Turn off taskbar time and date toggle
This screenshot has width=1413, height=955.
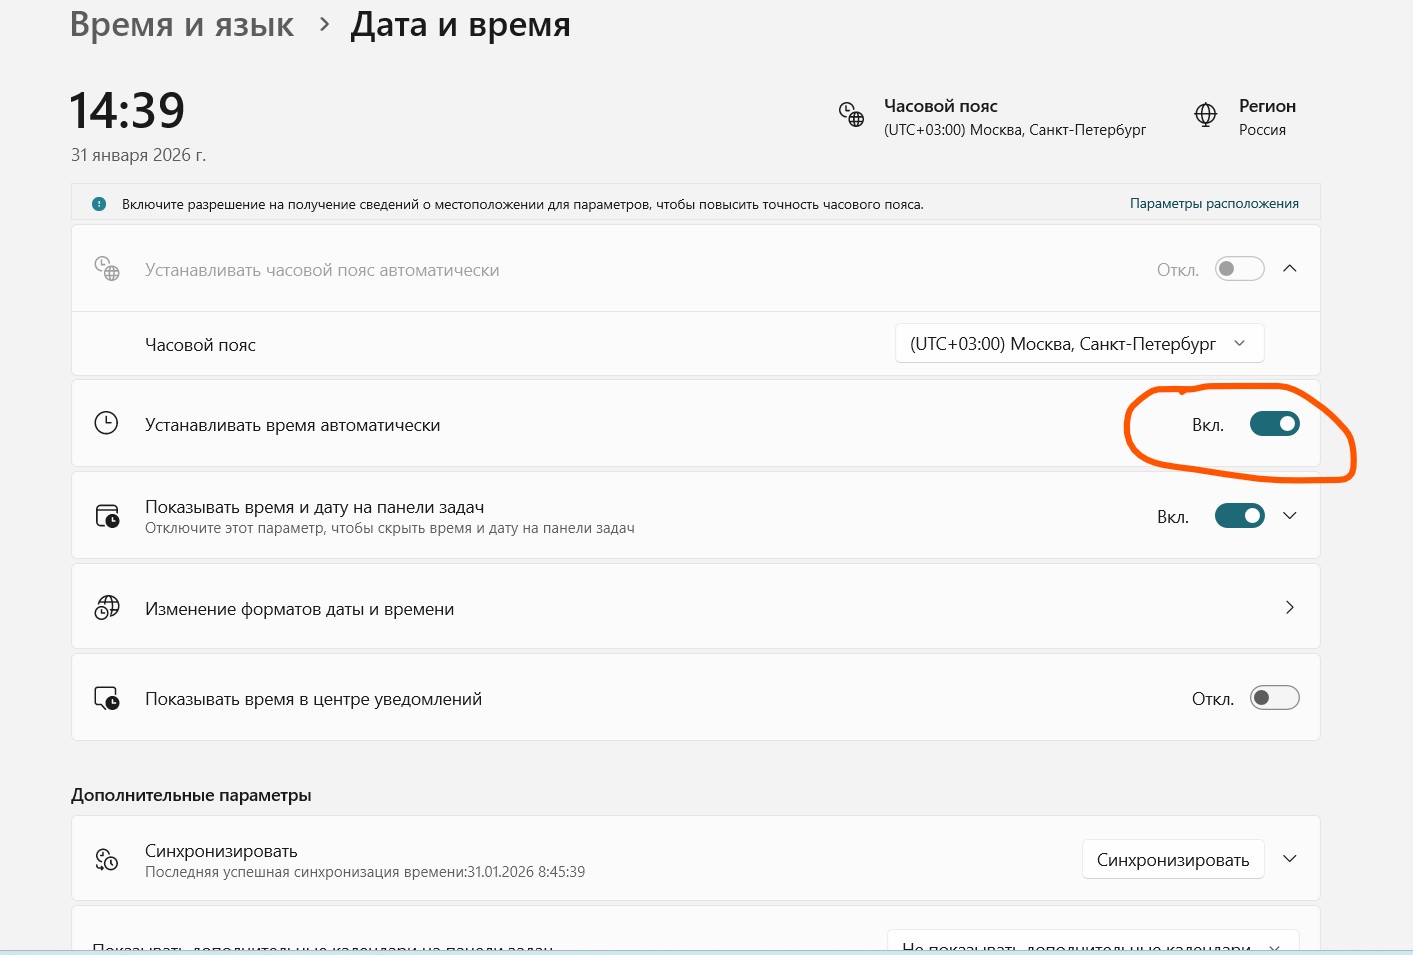[1239, 516]
